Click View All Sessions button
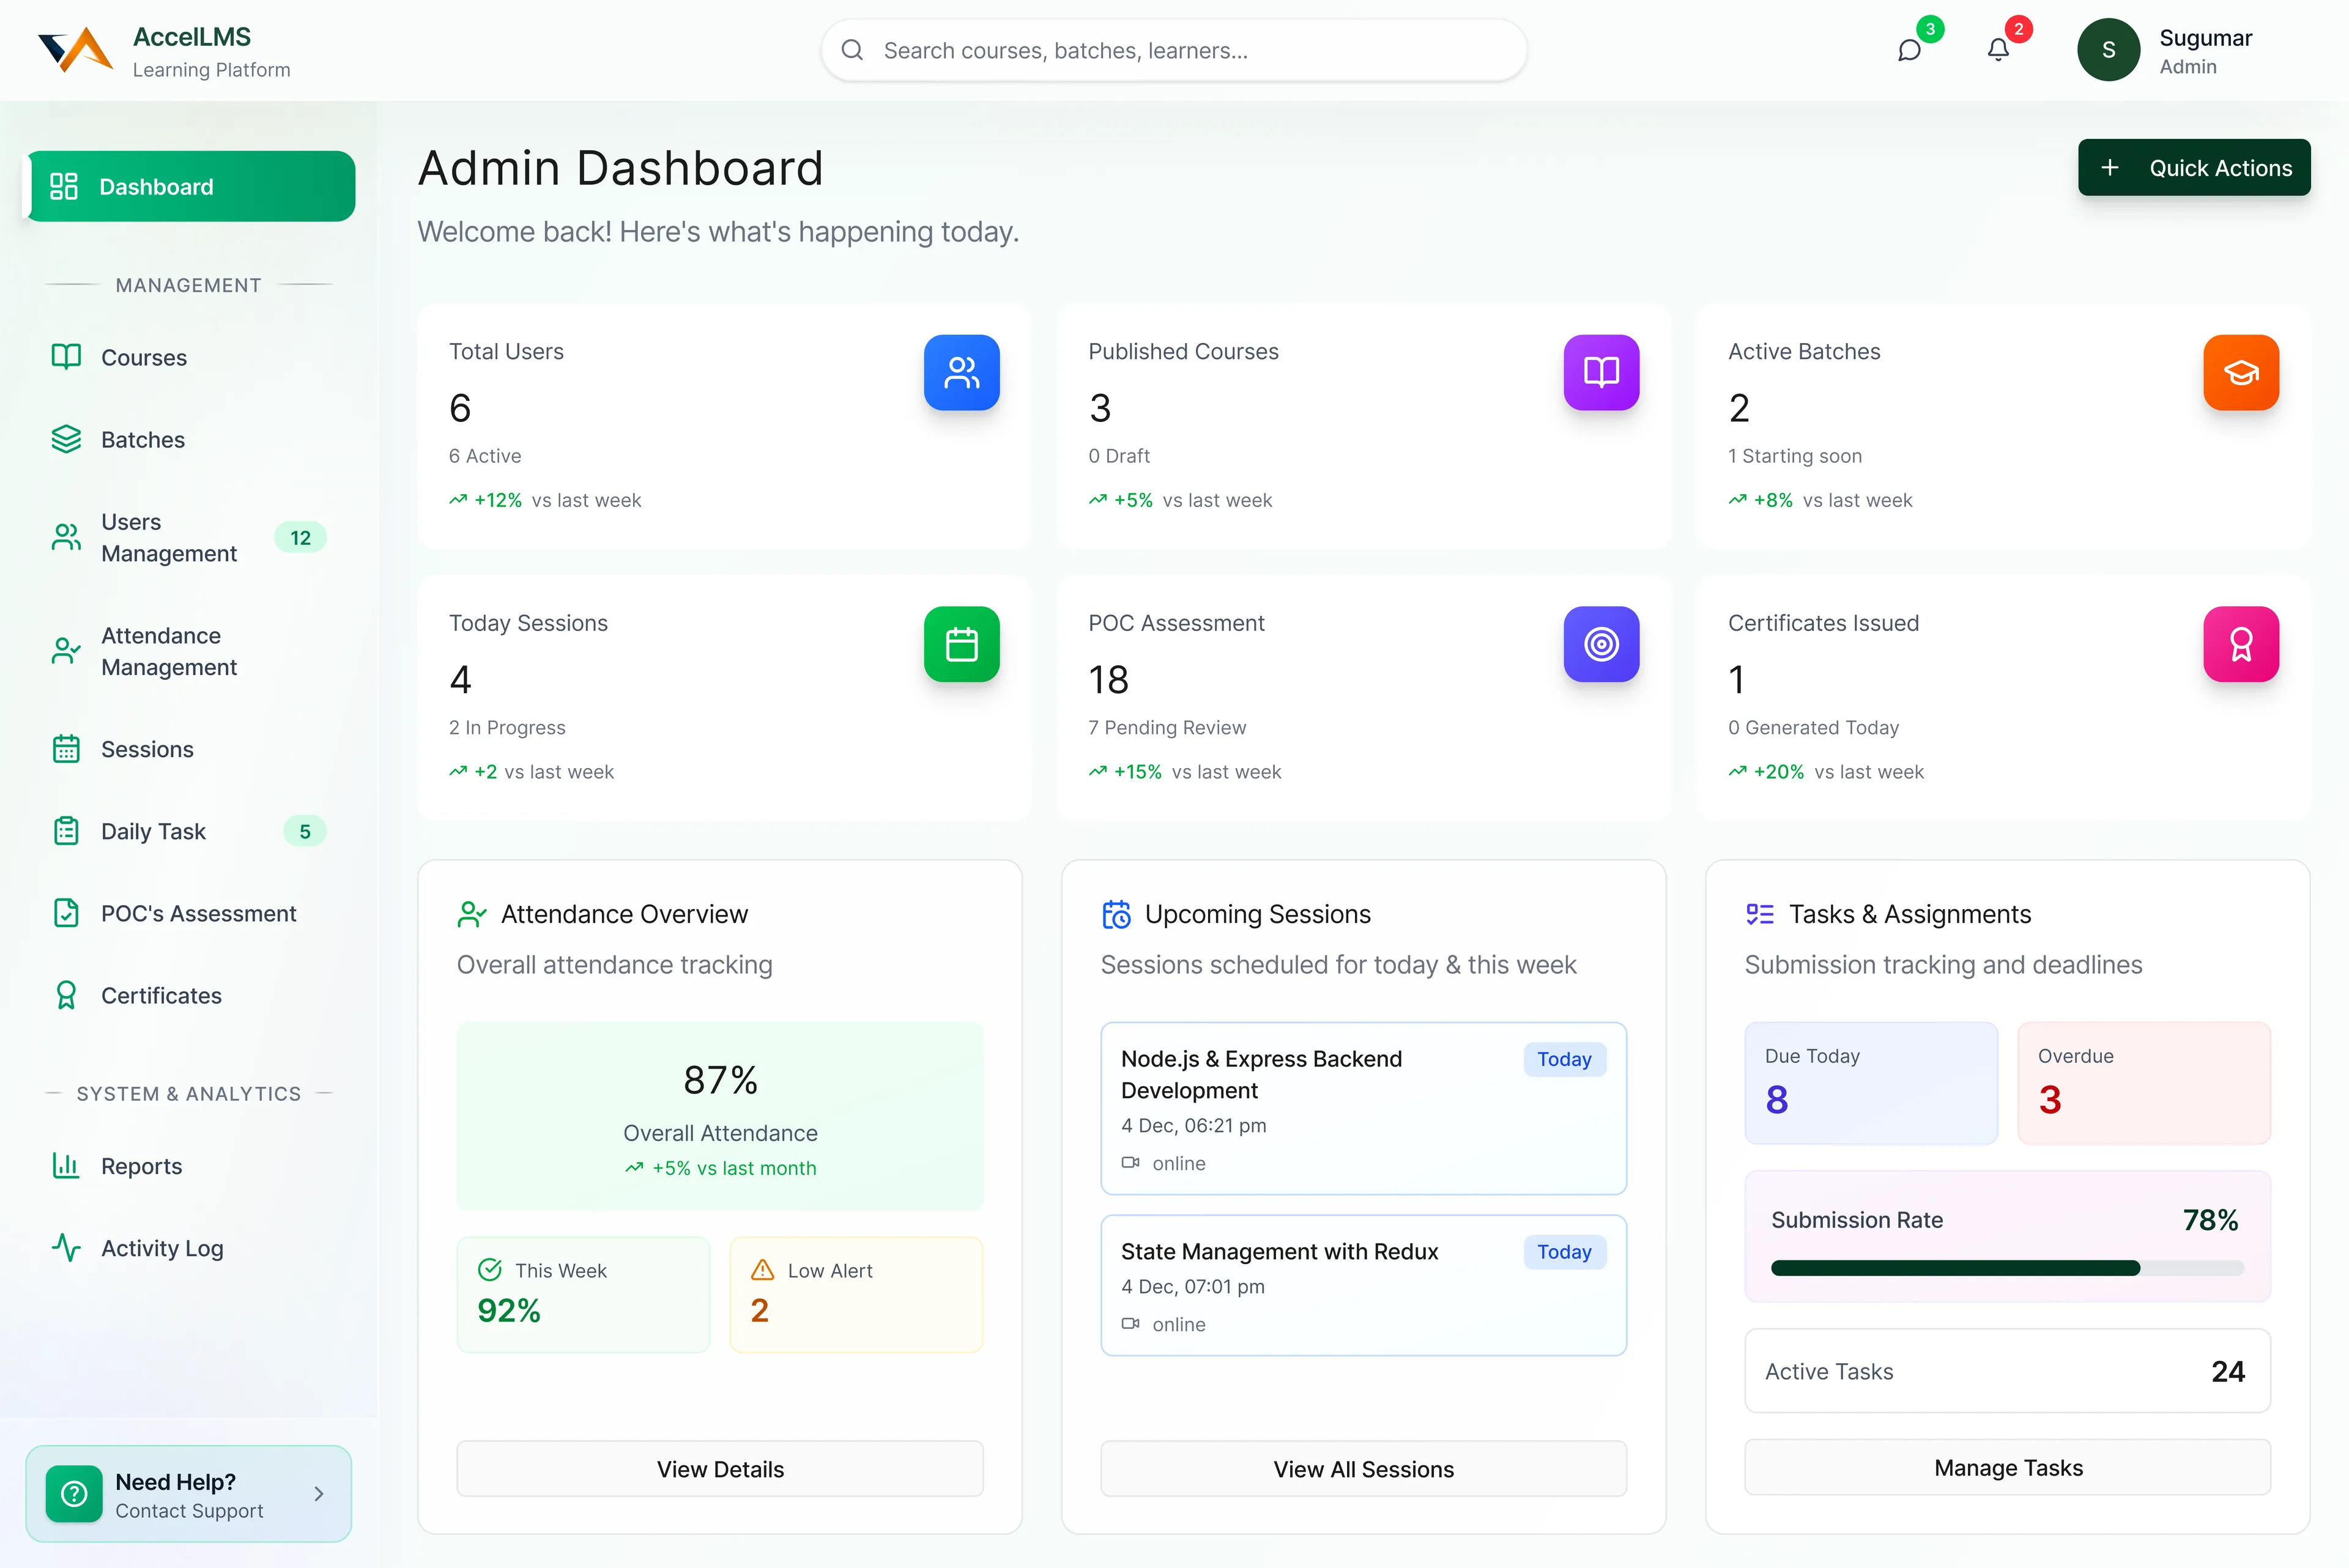Image resolution: width=2349 pixels, height=1568 pixels. 1362,1469
